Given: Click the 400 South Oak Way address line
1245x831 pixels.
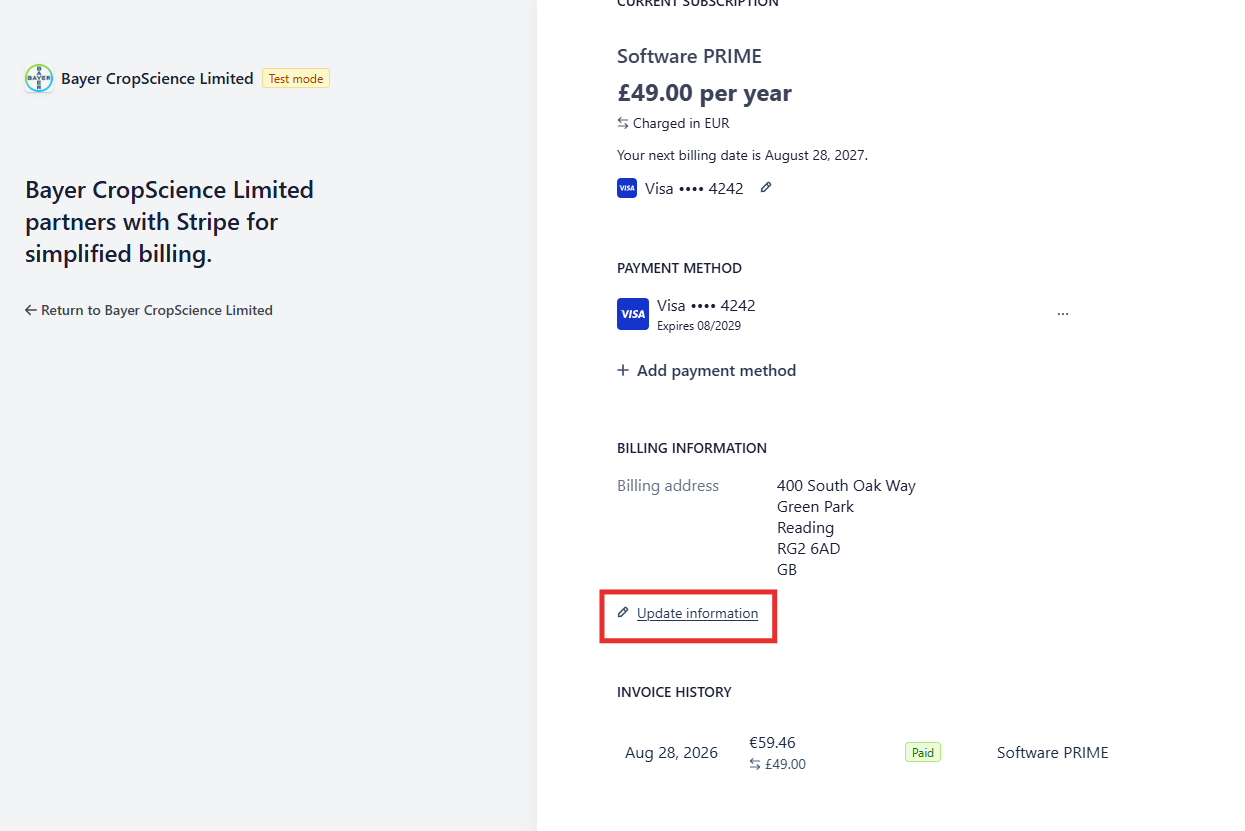Looking at the screenshot, I should click(846, 486).
